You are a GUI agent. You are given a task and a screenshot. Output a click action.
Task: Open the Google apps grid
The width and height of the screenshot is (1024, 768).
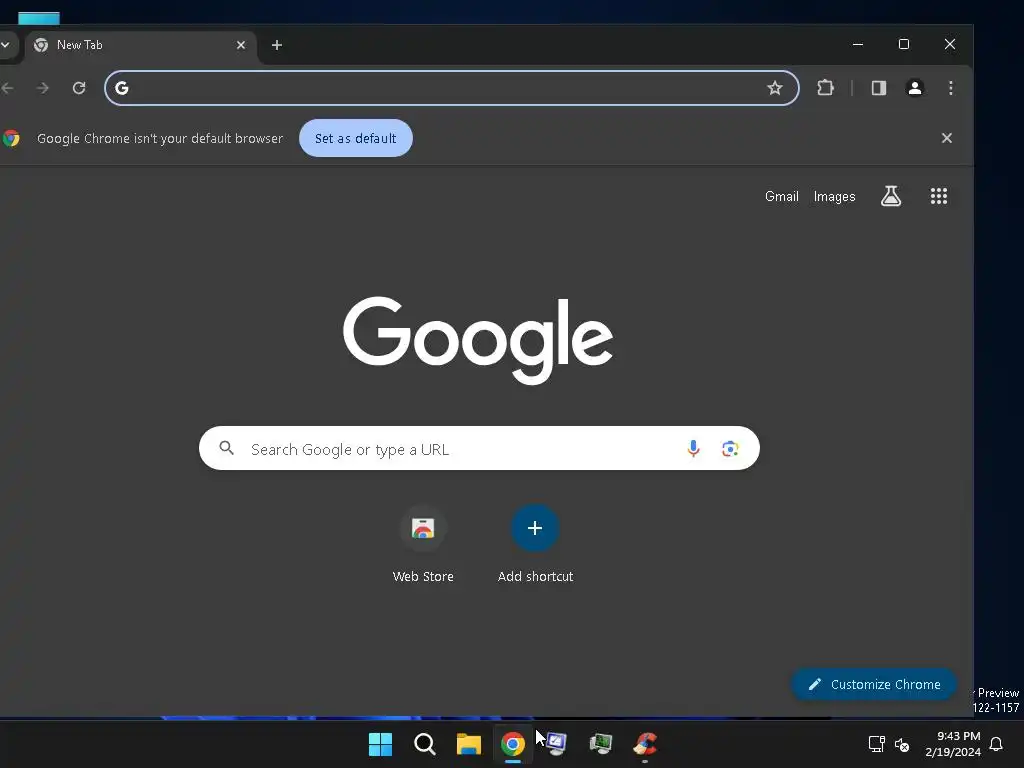[x=938, y=196]
